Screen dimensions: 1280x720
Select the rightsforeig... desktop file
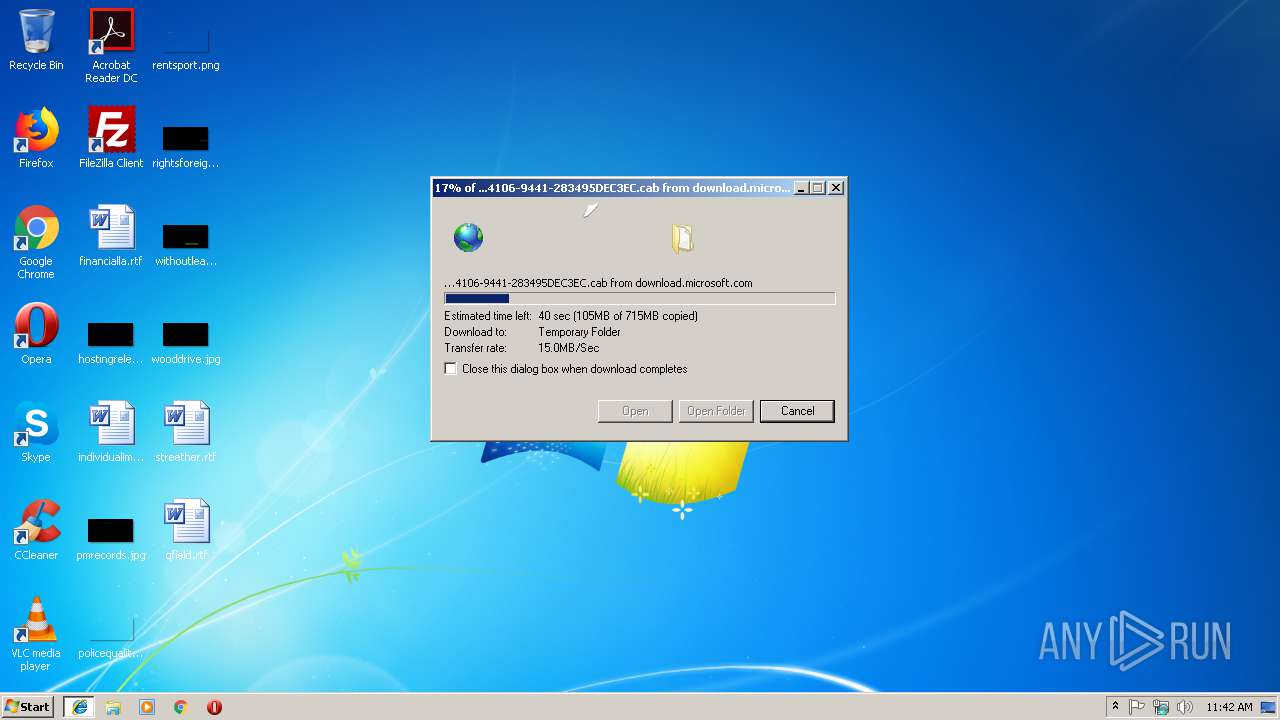[x=186, y=145]
